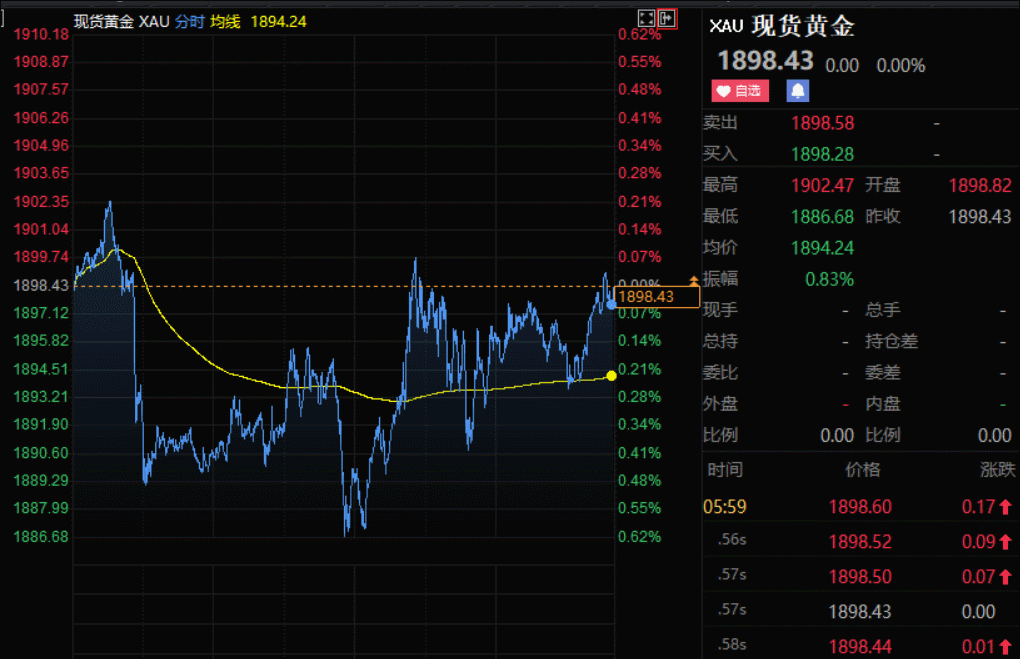Click the 卖出 price 1898.58
This screenshot has width=1020, height=659.
pos(823,122)
